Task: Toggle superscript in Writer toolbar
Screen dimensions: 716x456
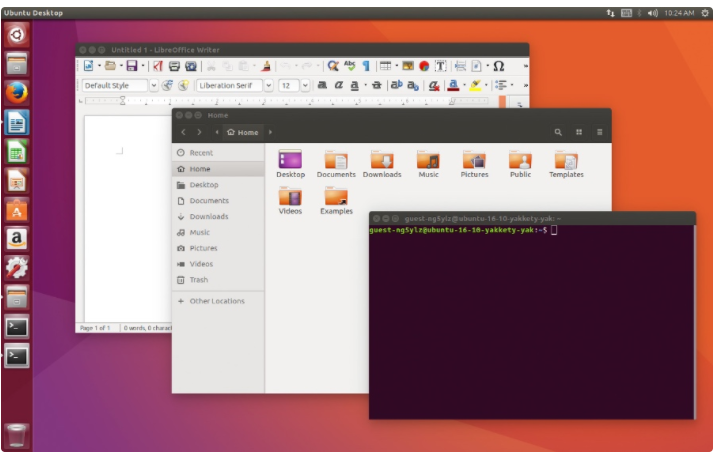Action: [396, 85]
